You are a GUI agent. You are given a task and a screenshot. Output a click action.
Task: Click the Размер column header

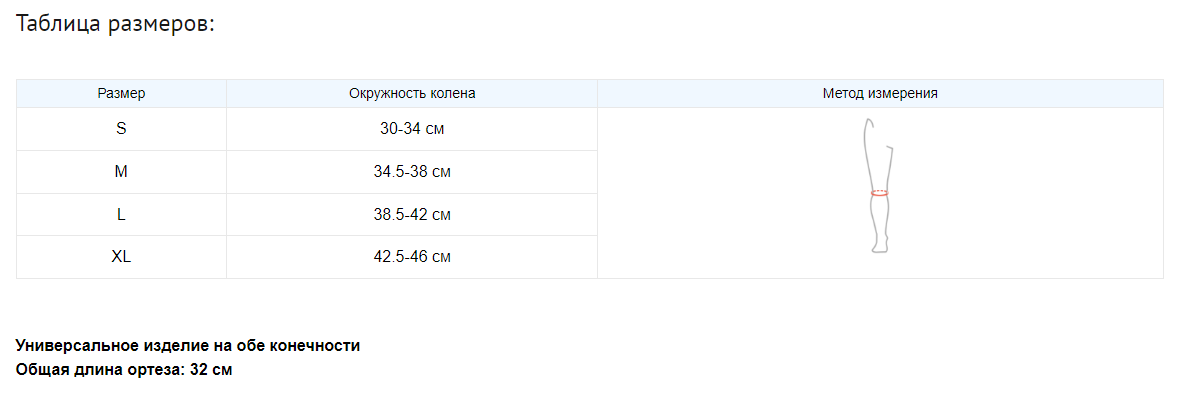(x=121, y=94)
